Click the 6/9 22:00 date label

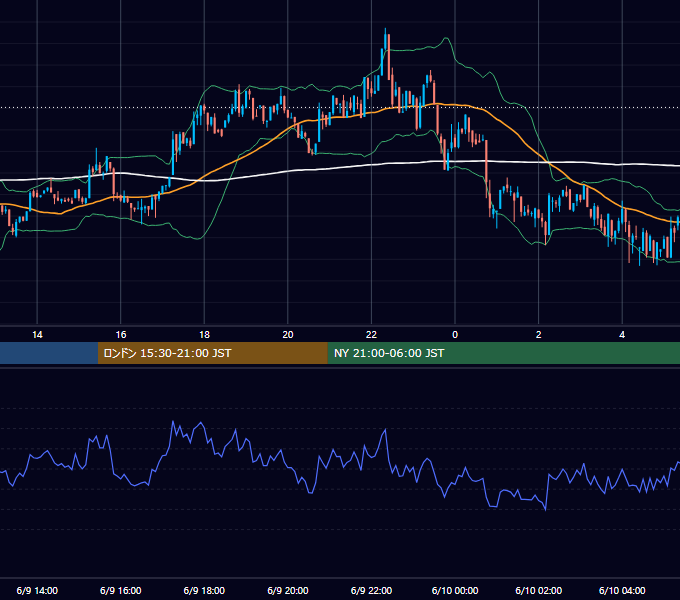(372, 590)
